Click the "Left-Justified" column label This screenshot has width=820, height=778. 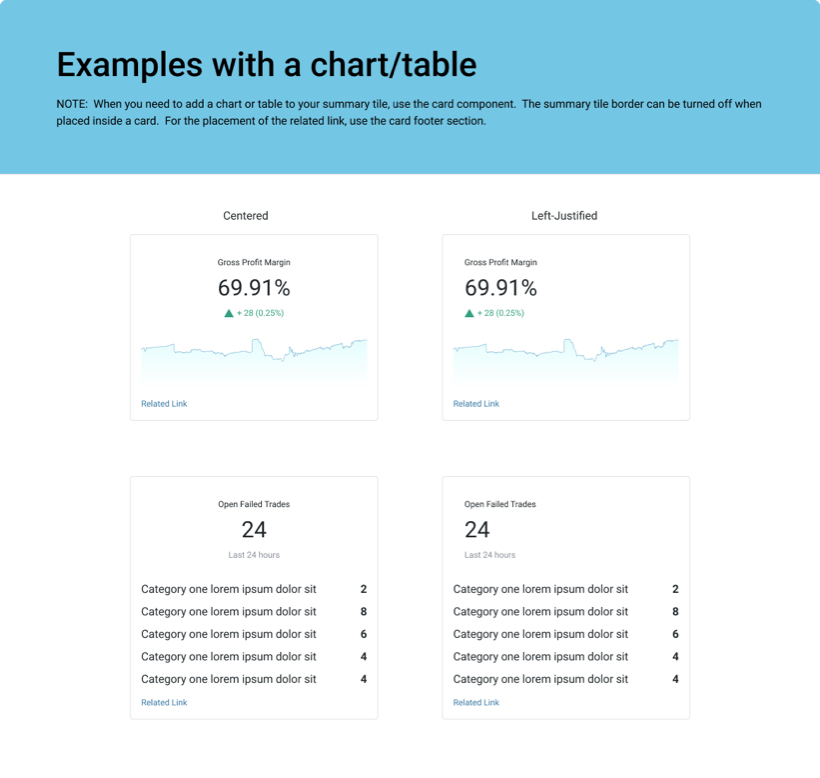[x=564, y=216]
